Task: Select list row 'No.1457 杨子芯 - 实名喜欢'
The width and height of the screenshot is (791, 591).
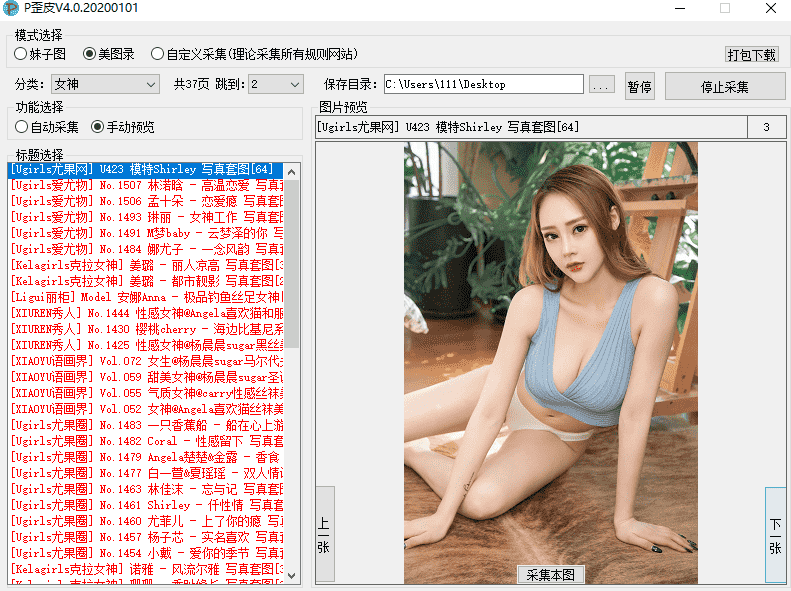Action: 146,538
